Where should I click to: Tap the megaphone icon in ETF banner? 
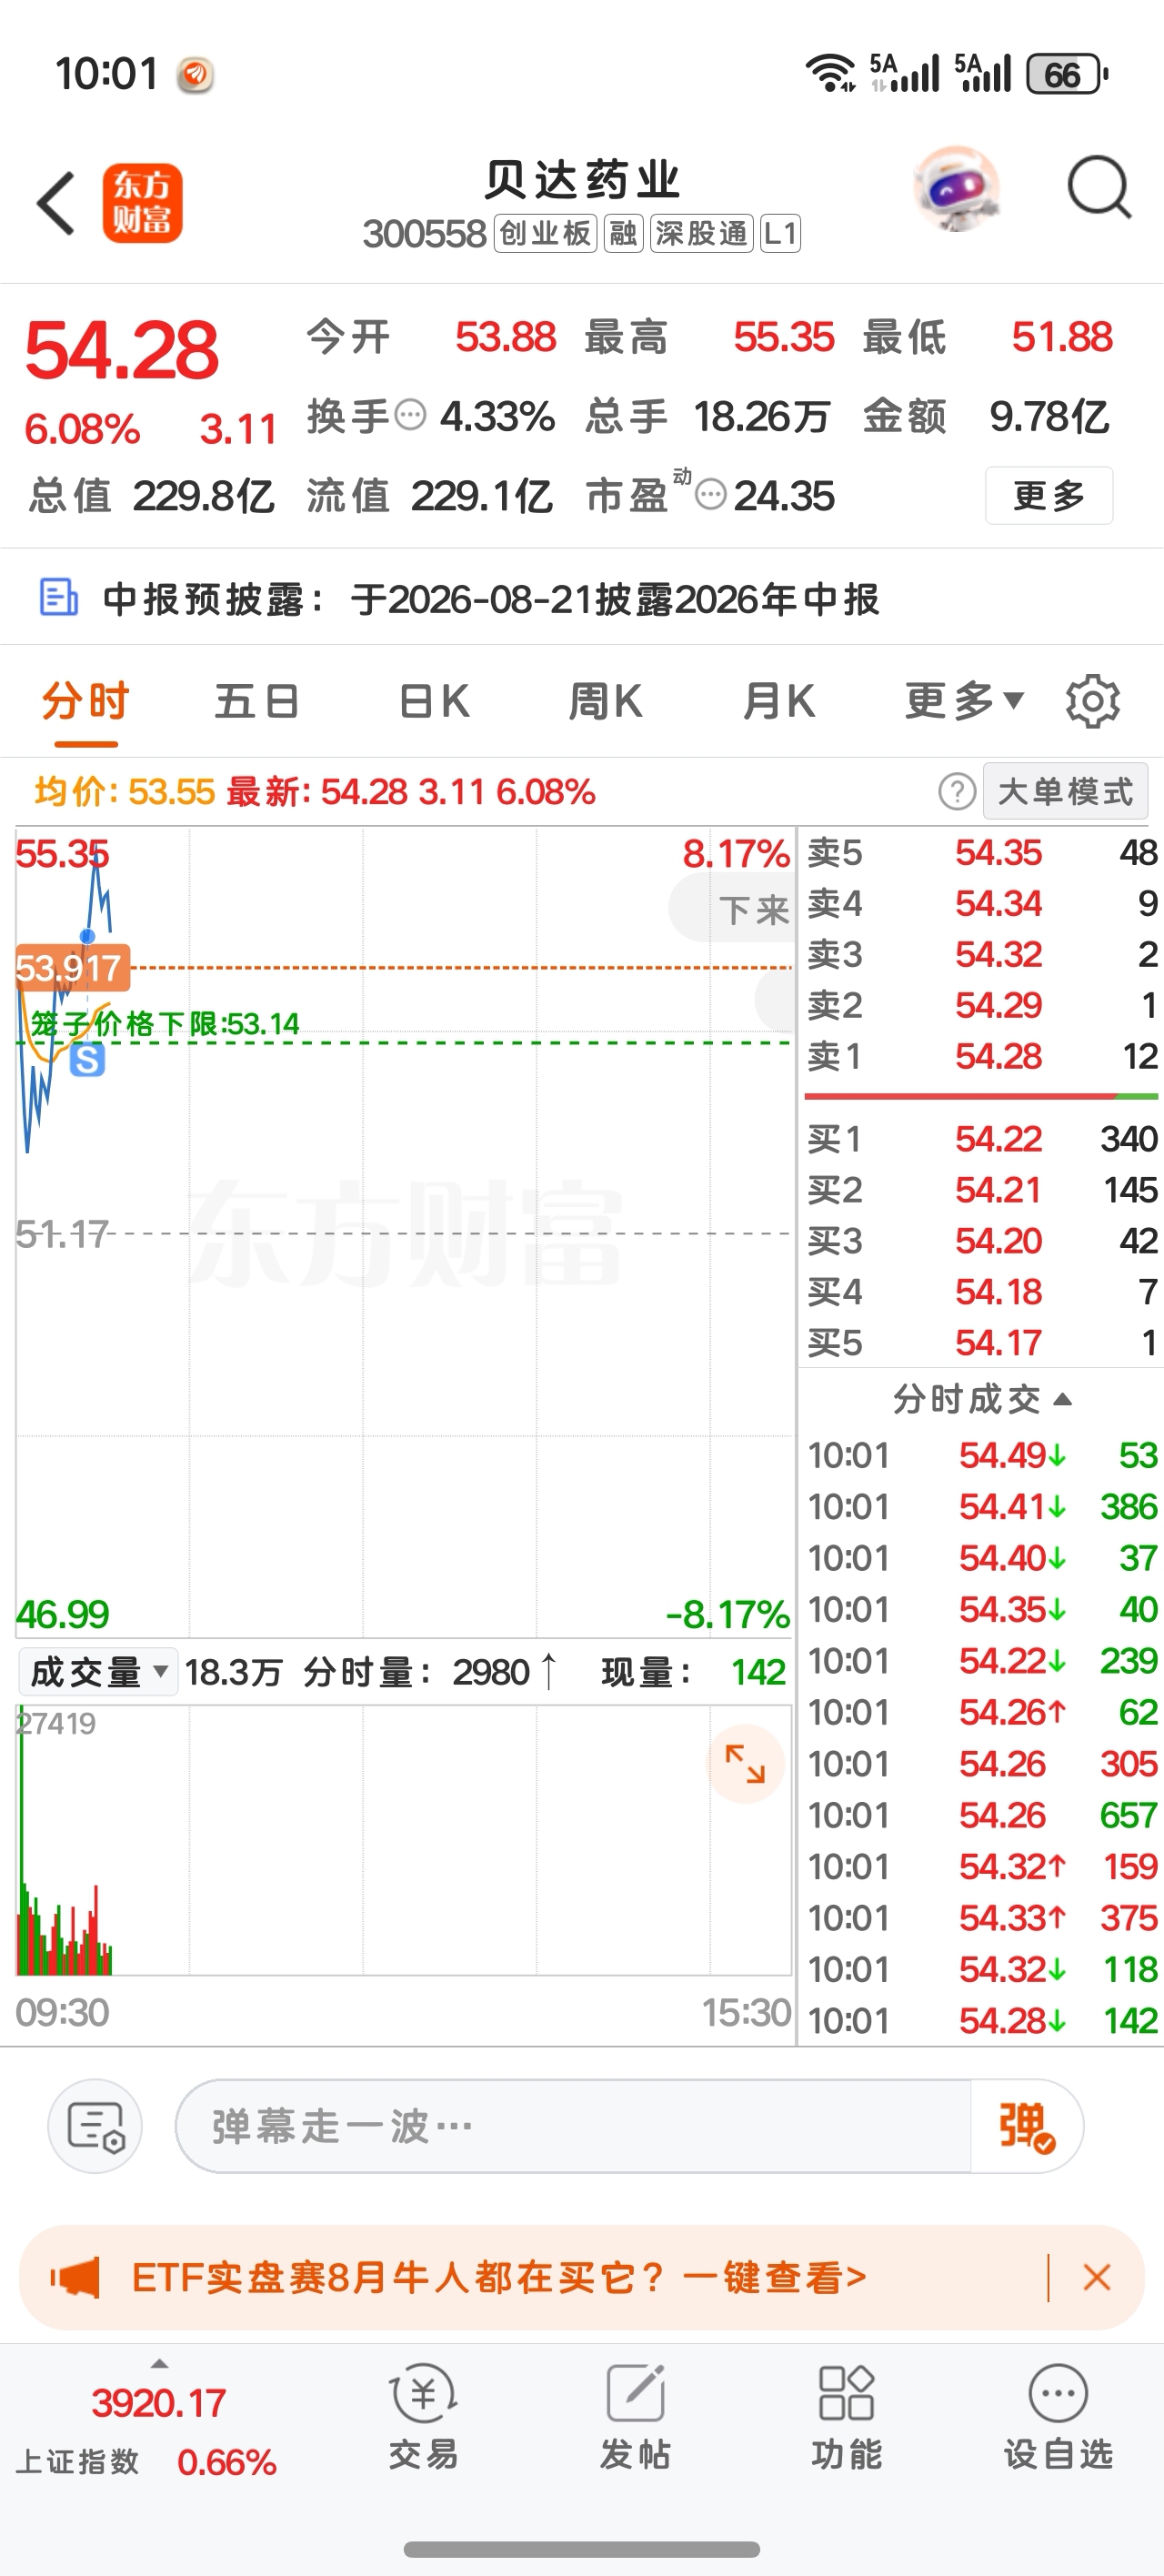coord(76,2278)
